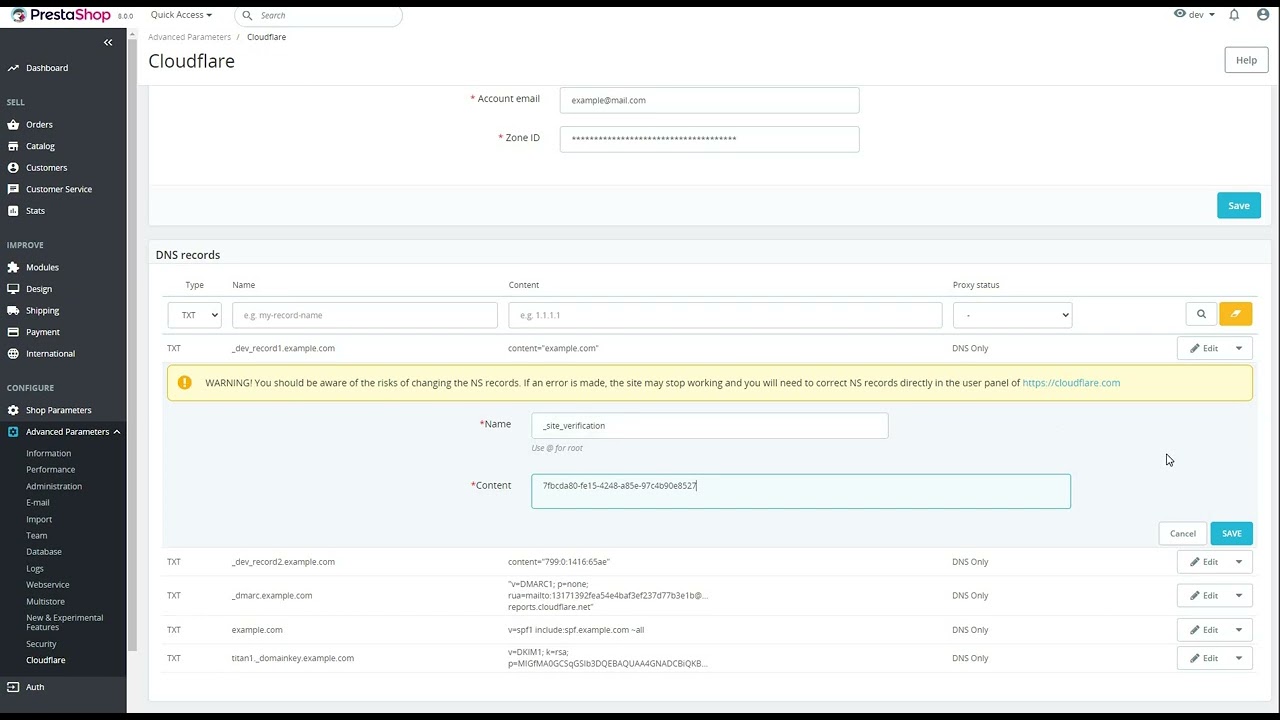
Task: Open the Cloudflare submenu item
Action: (x=46, y=660)
